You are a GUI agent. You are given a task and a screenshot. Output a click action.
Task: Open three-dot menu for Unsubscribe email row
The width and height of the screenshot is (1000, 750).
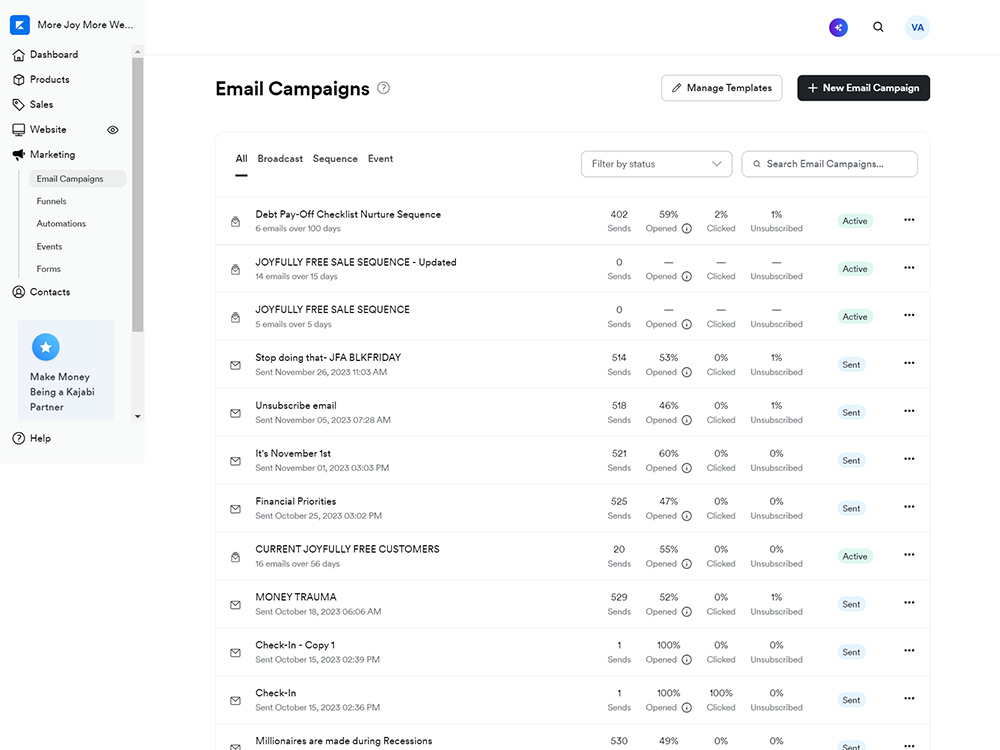pyautogui.click(x=909, y=411)
